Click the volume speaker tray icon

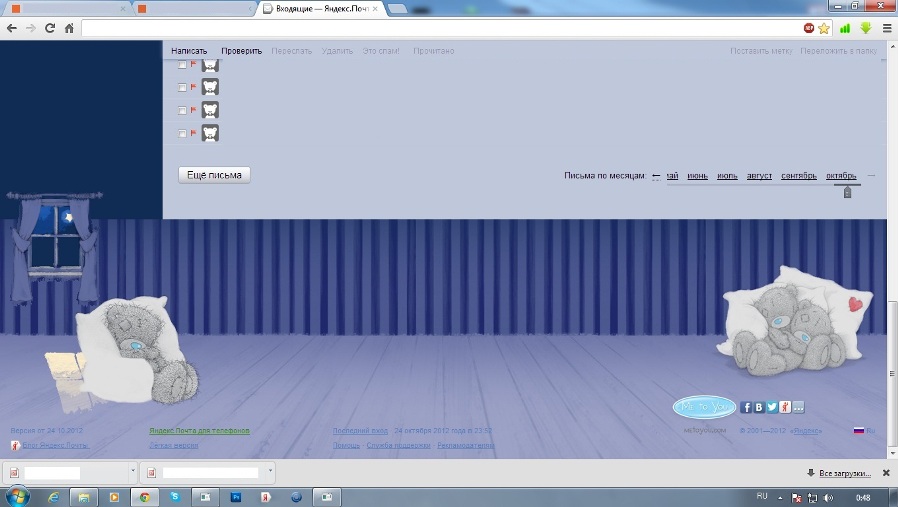click(x=828, y=498)
